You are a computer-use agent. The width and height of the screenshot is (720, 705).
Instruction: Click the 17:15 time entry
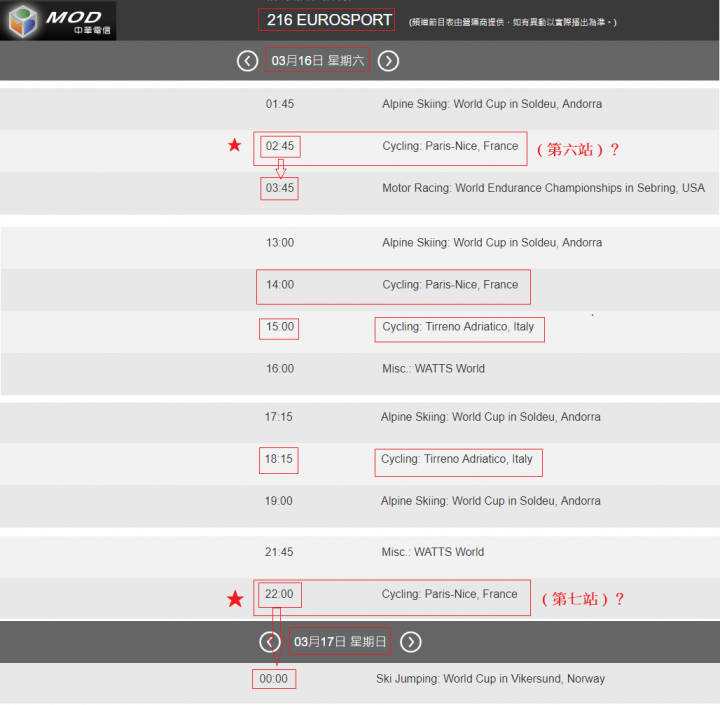(279, 417)
